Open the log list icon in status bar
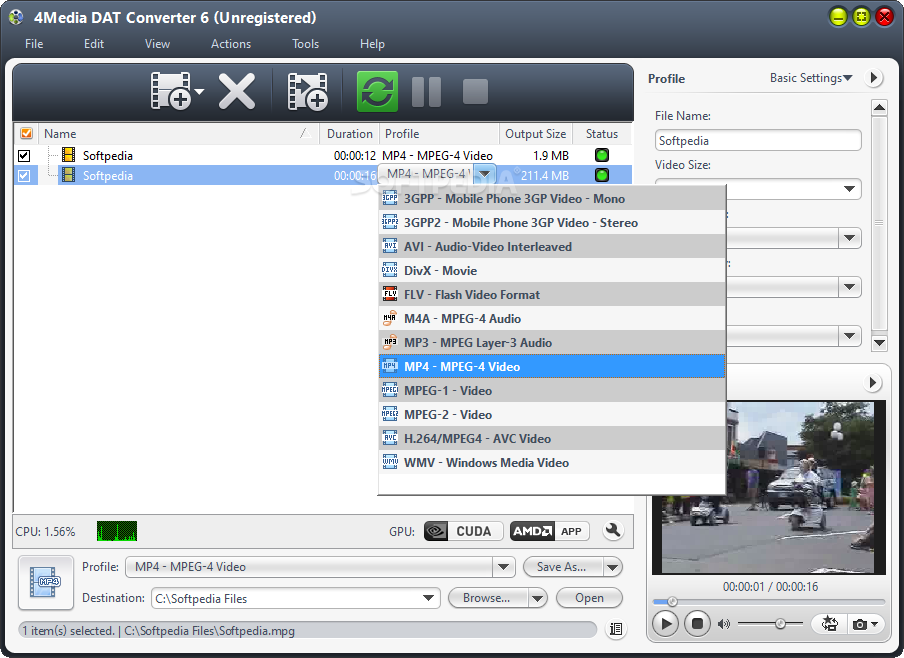904x658 pixels. 616,629
